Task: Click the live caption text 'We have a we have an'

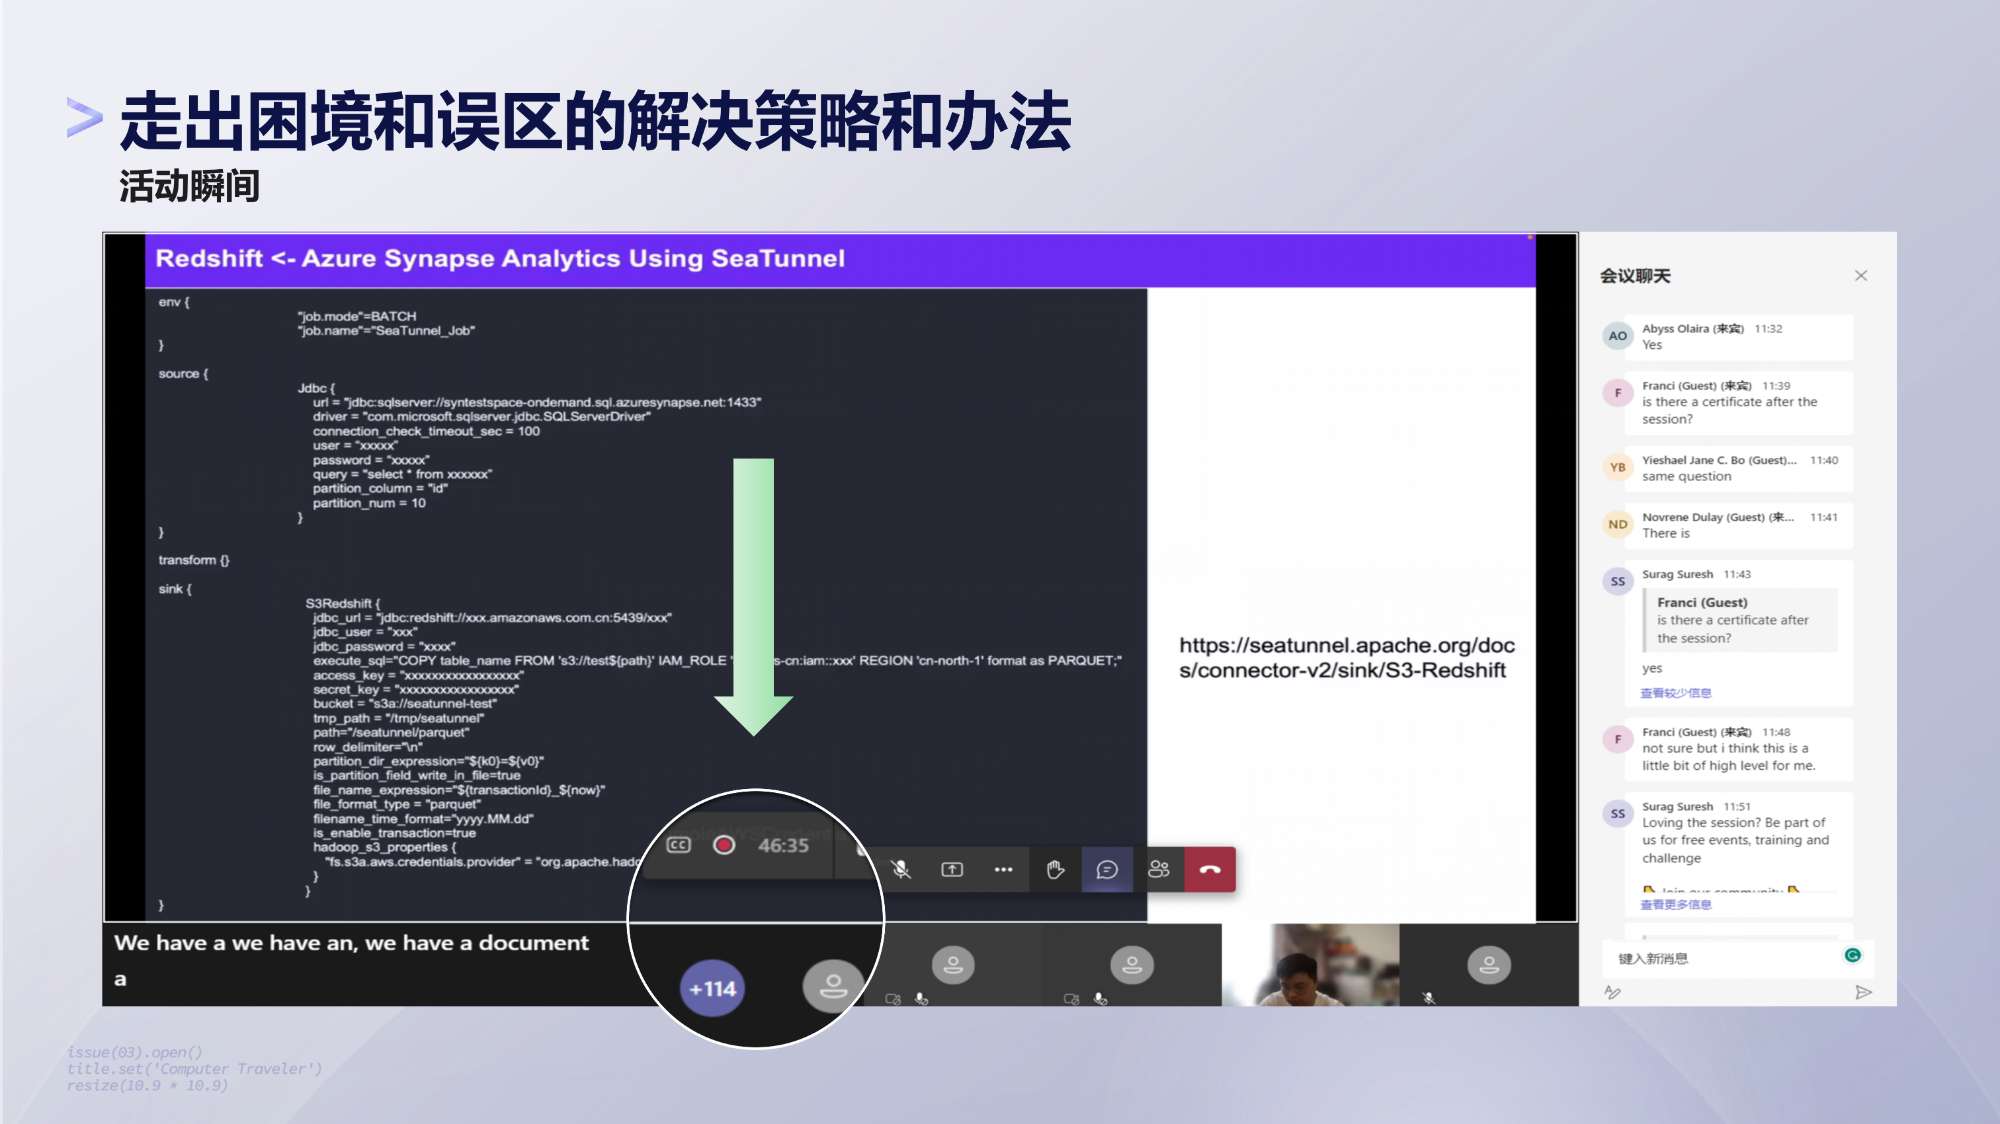Action: (x=351, y=943)
